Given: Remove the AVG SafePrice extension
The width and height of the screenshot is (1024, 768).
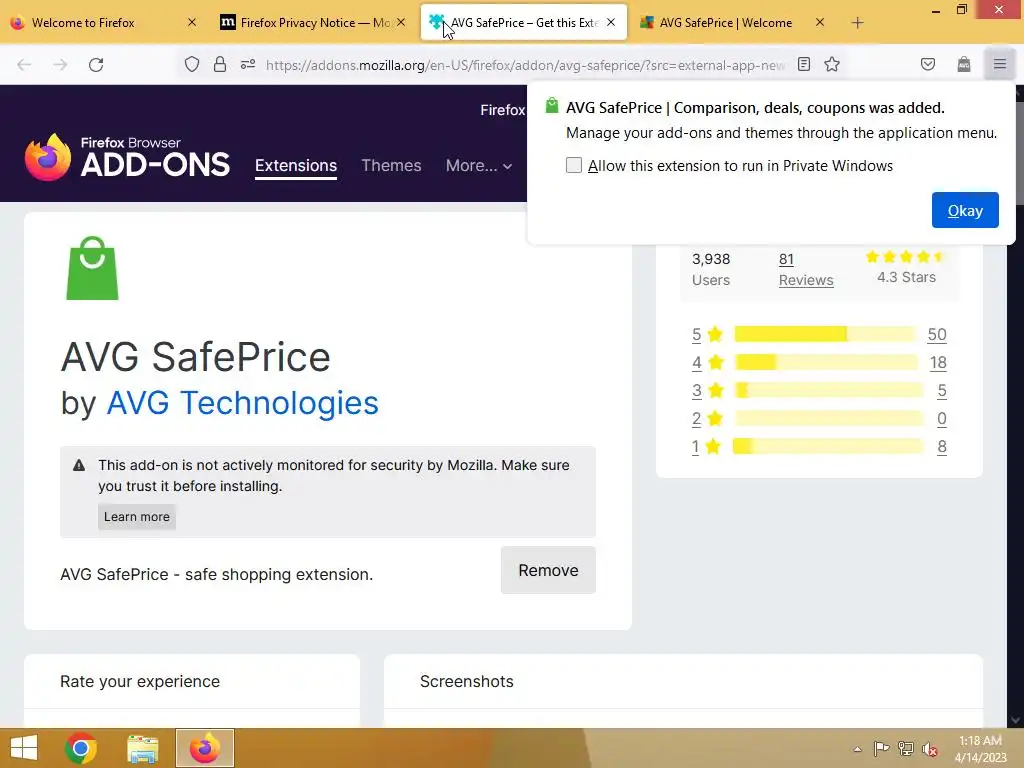Looking at the screenshot, I should pos(548,570).
